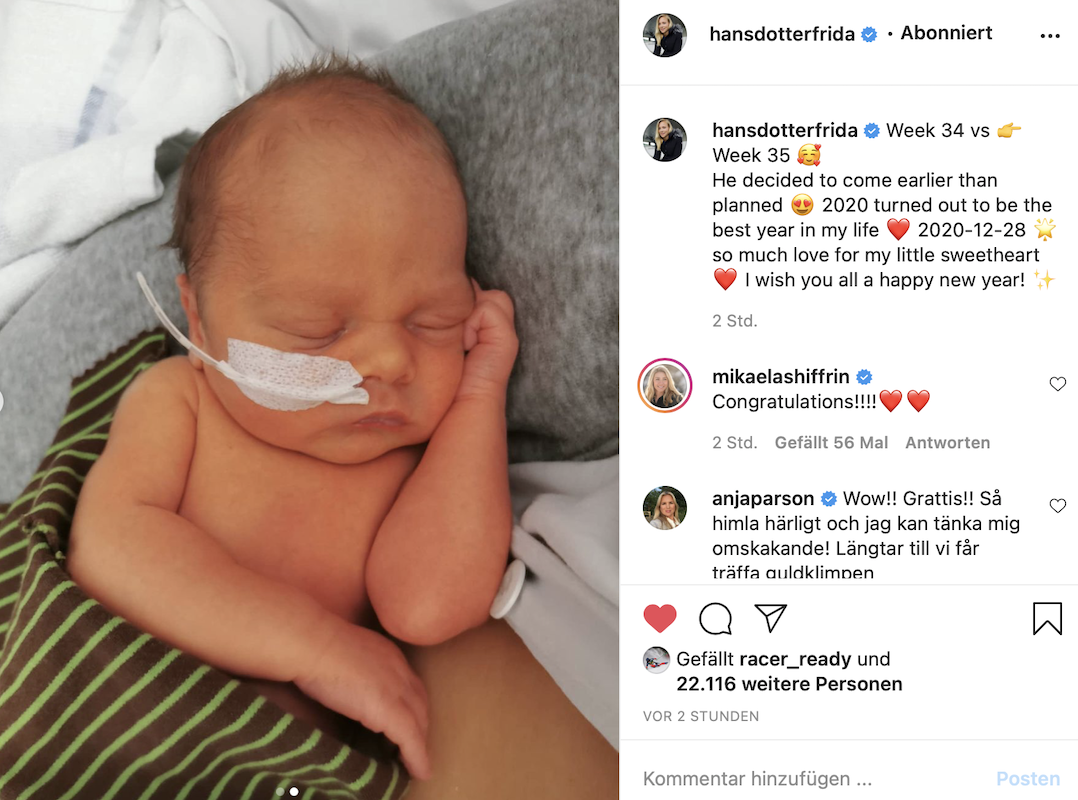The height and width of the screenshot is (800, 1078).
Task: Open mikaelashiffrin's story avatar
Action: 665,386
